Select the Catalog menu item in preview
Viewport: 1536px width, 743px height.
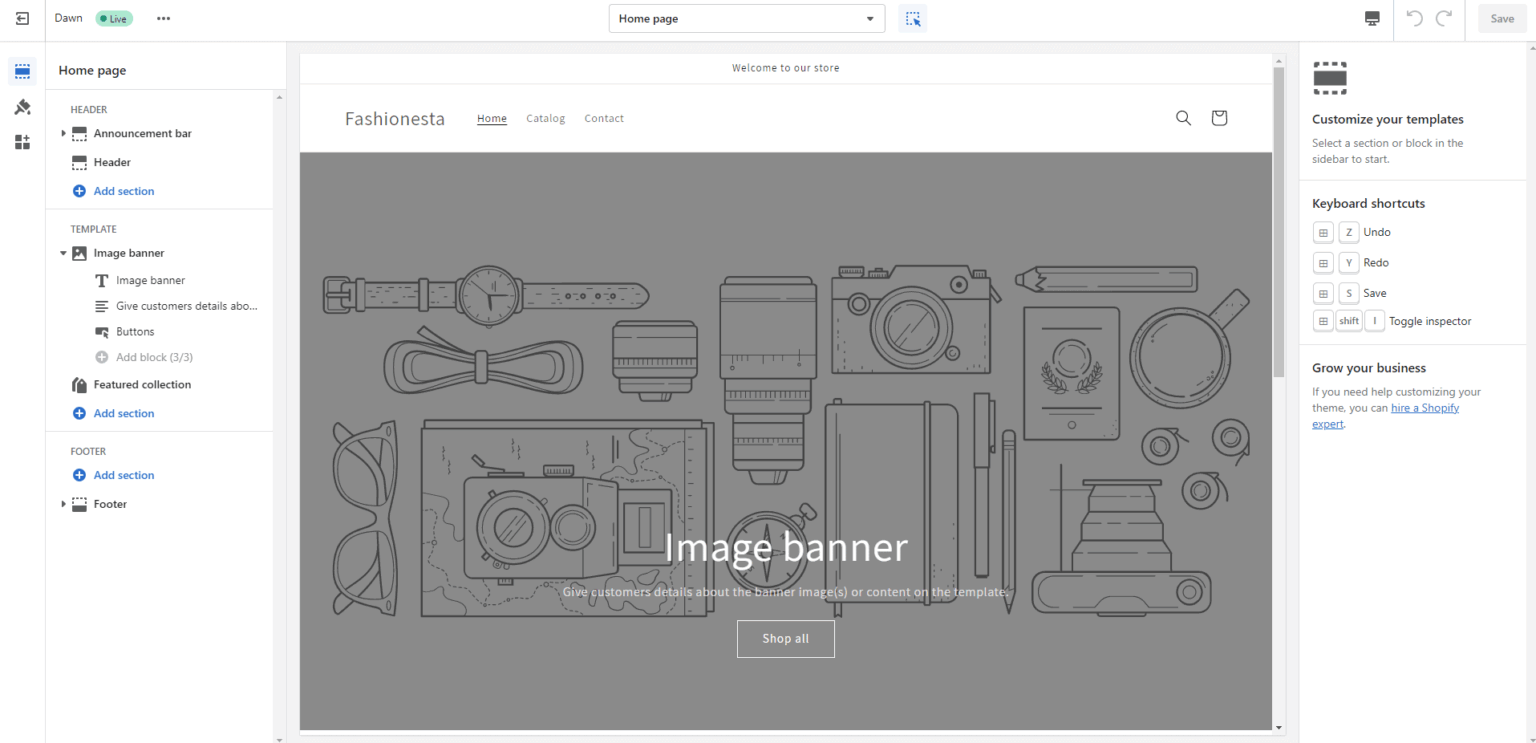[545, 118]
